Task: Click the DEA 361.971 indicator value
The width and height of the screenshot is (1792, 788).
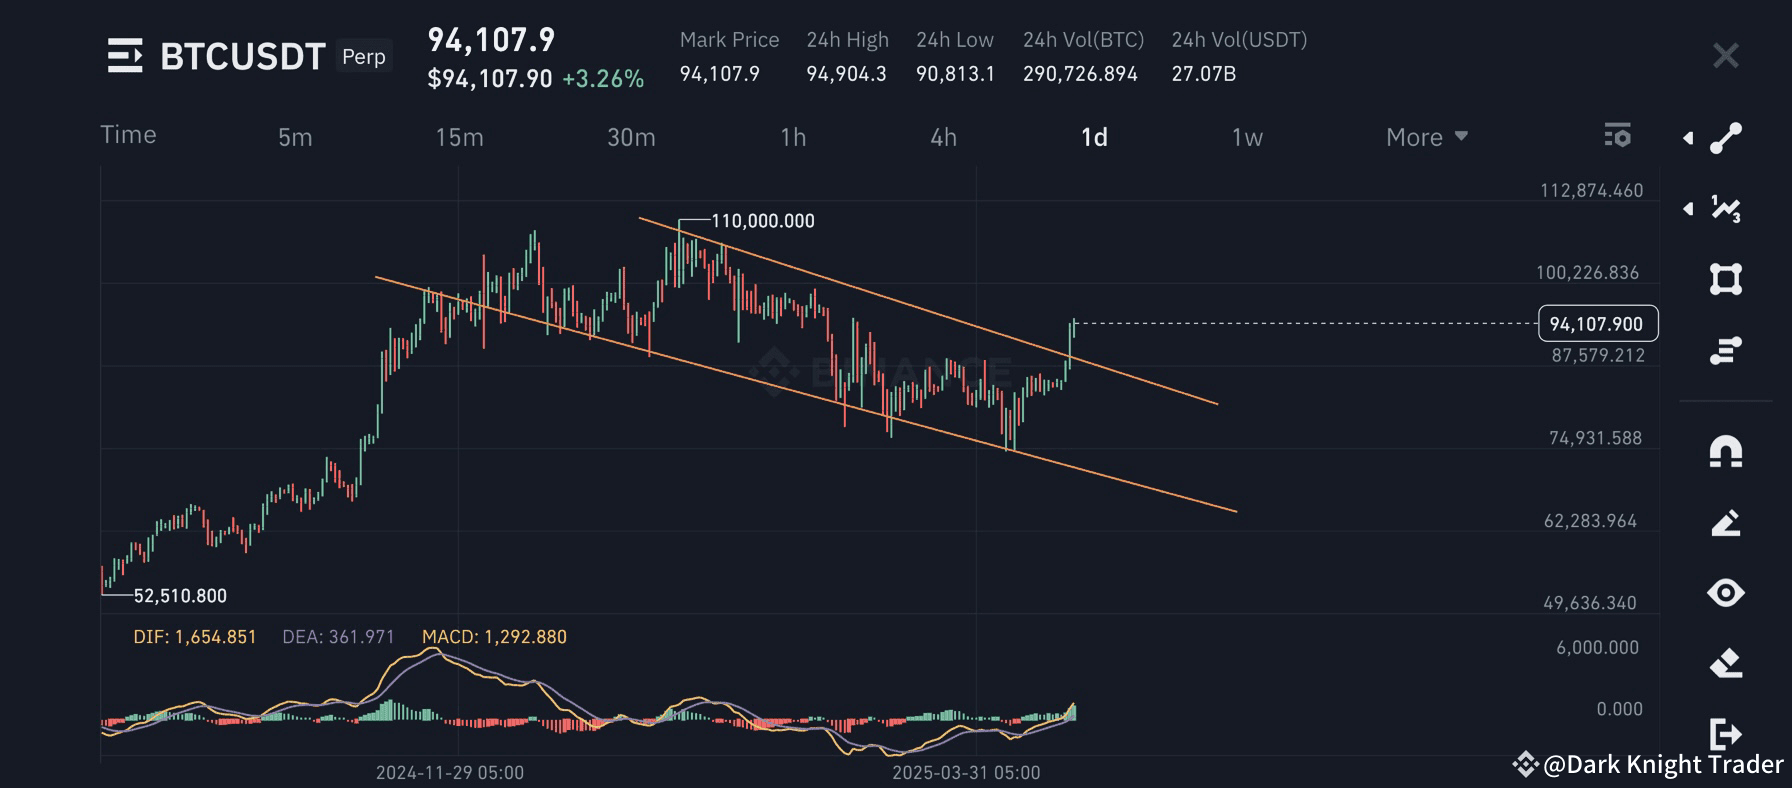Action: click(x=338, y=637)
